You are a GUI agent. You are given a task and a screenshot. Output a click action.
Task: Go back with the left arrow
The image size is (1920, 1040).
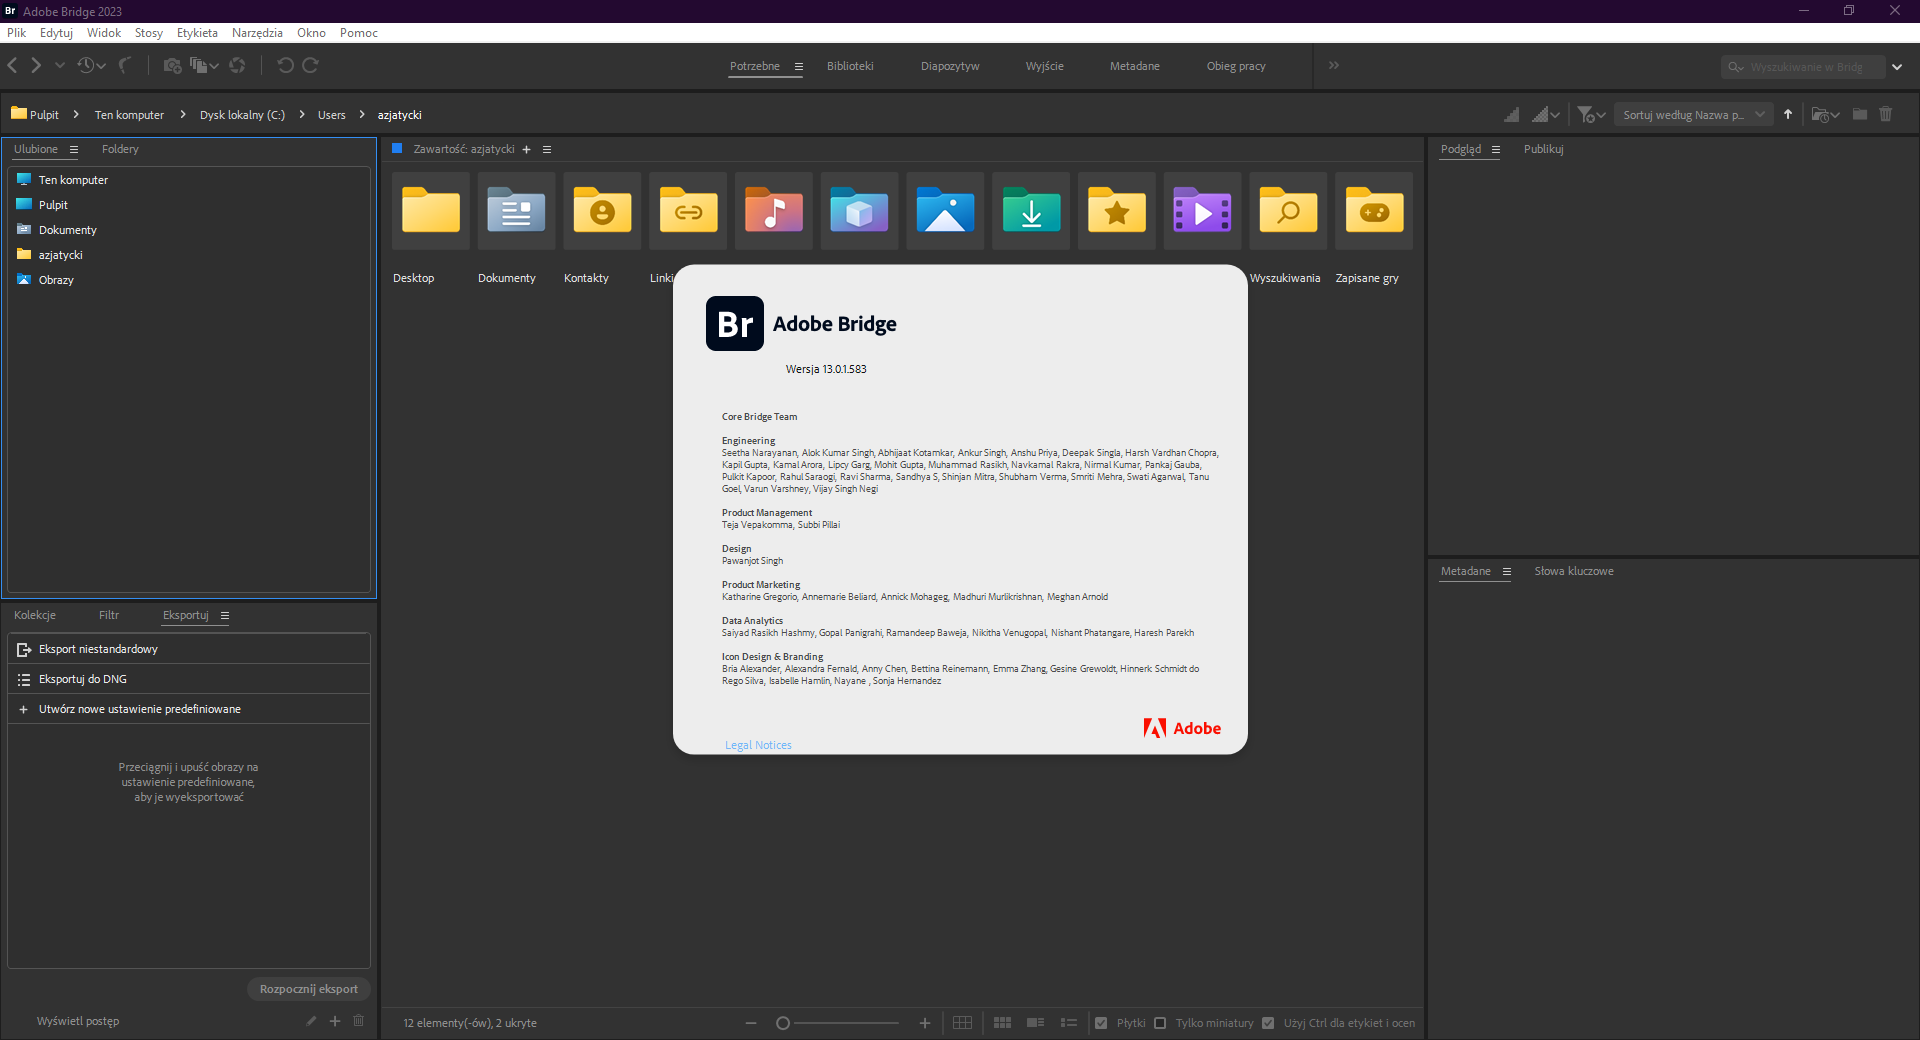click(x=12, y=65)
